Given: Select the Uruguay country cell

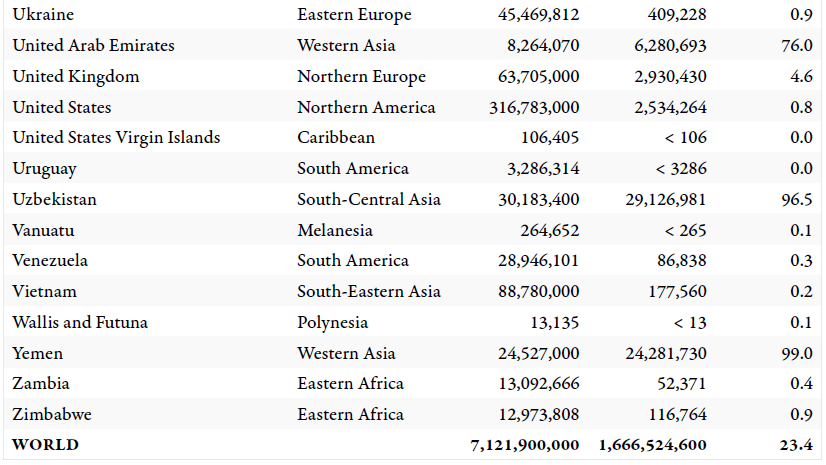Looking at the screenshot, I should [x=44, y=169].
